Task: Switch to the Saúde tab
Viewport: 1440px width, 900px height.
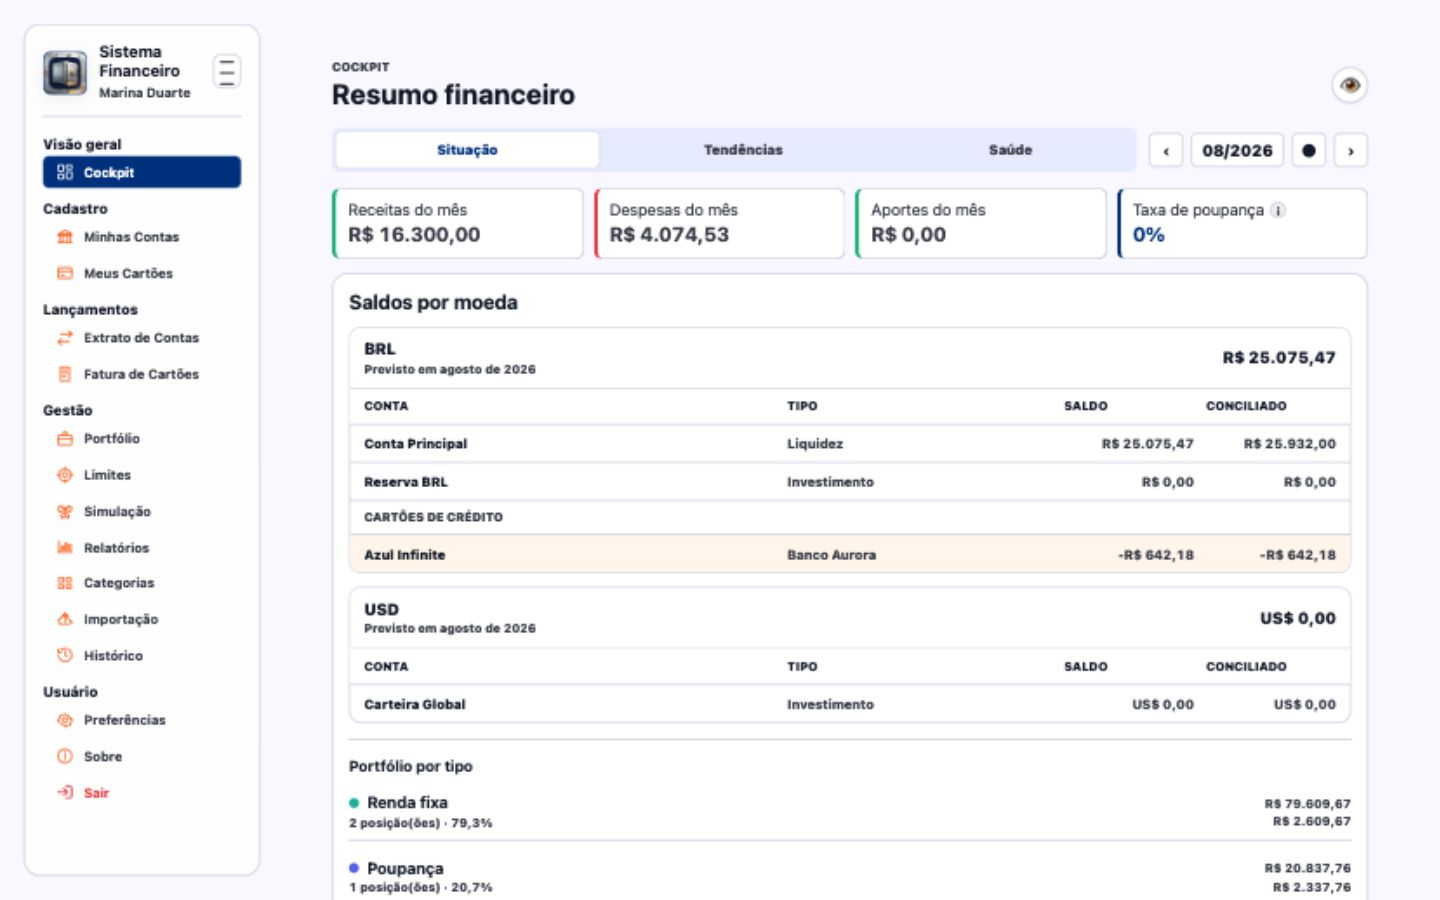Action: click(x=1010, y=150)
